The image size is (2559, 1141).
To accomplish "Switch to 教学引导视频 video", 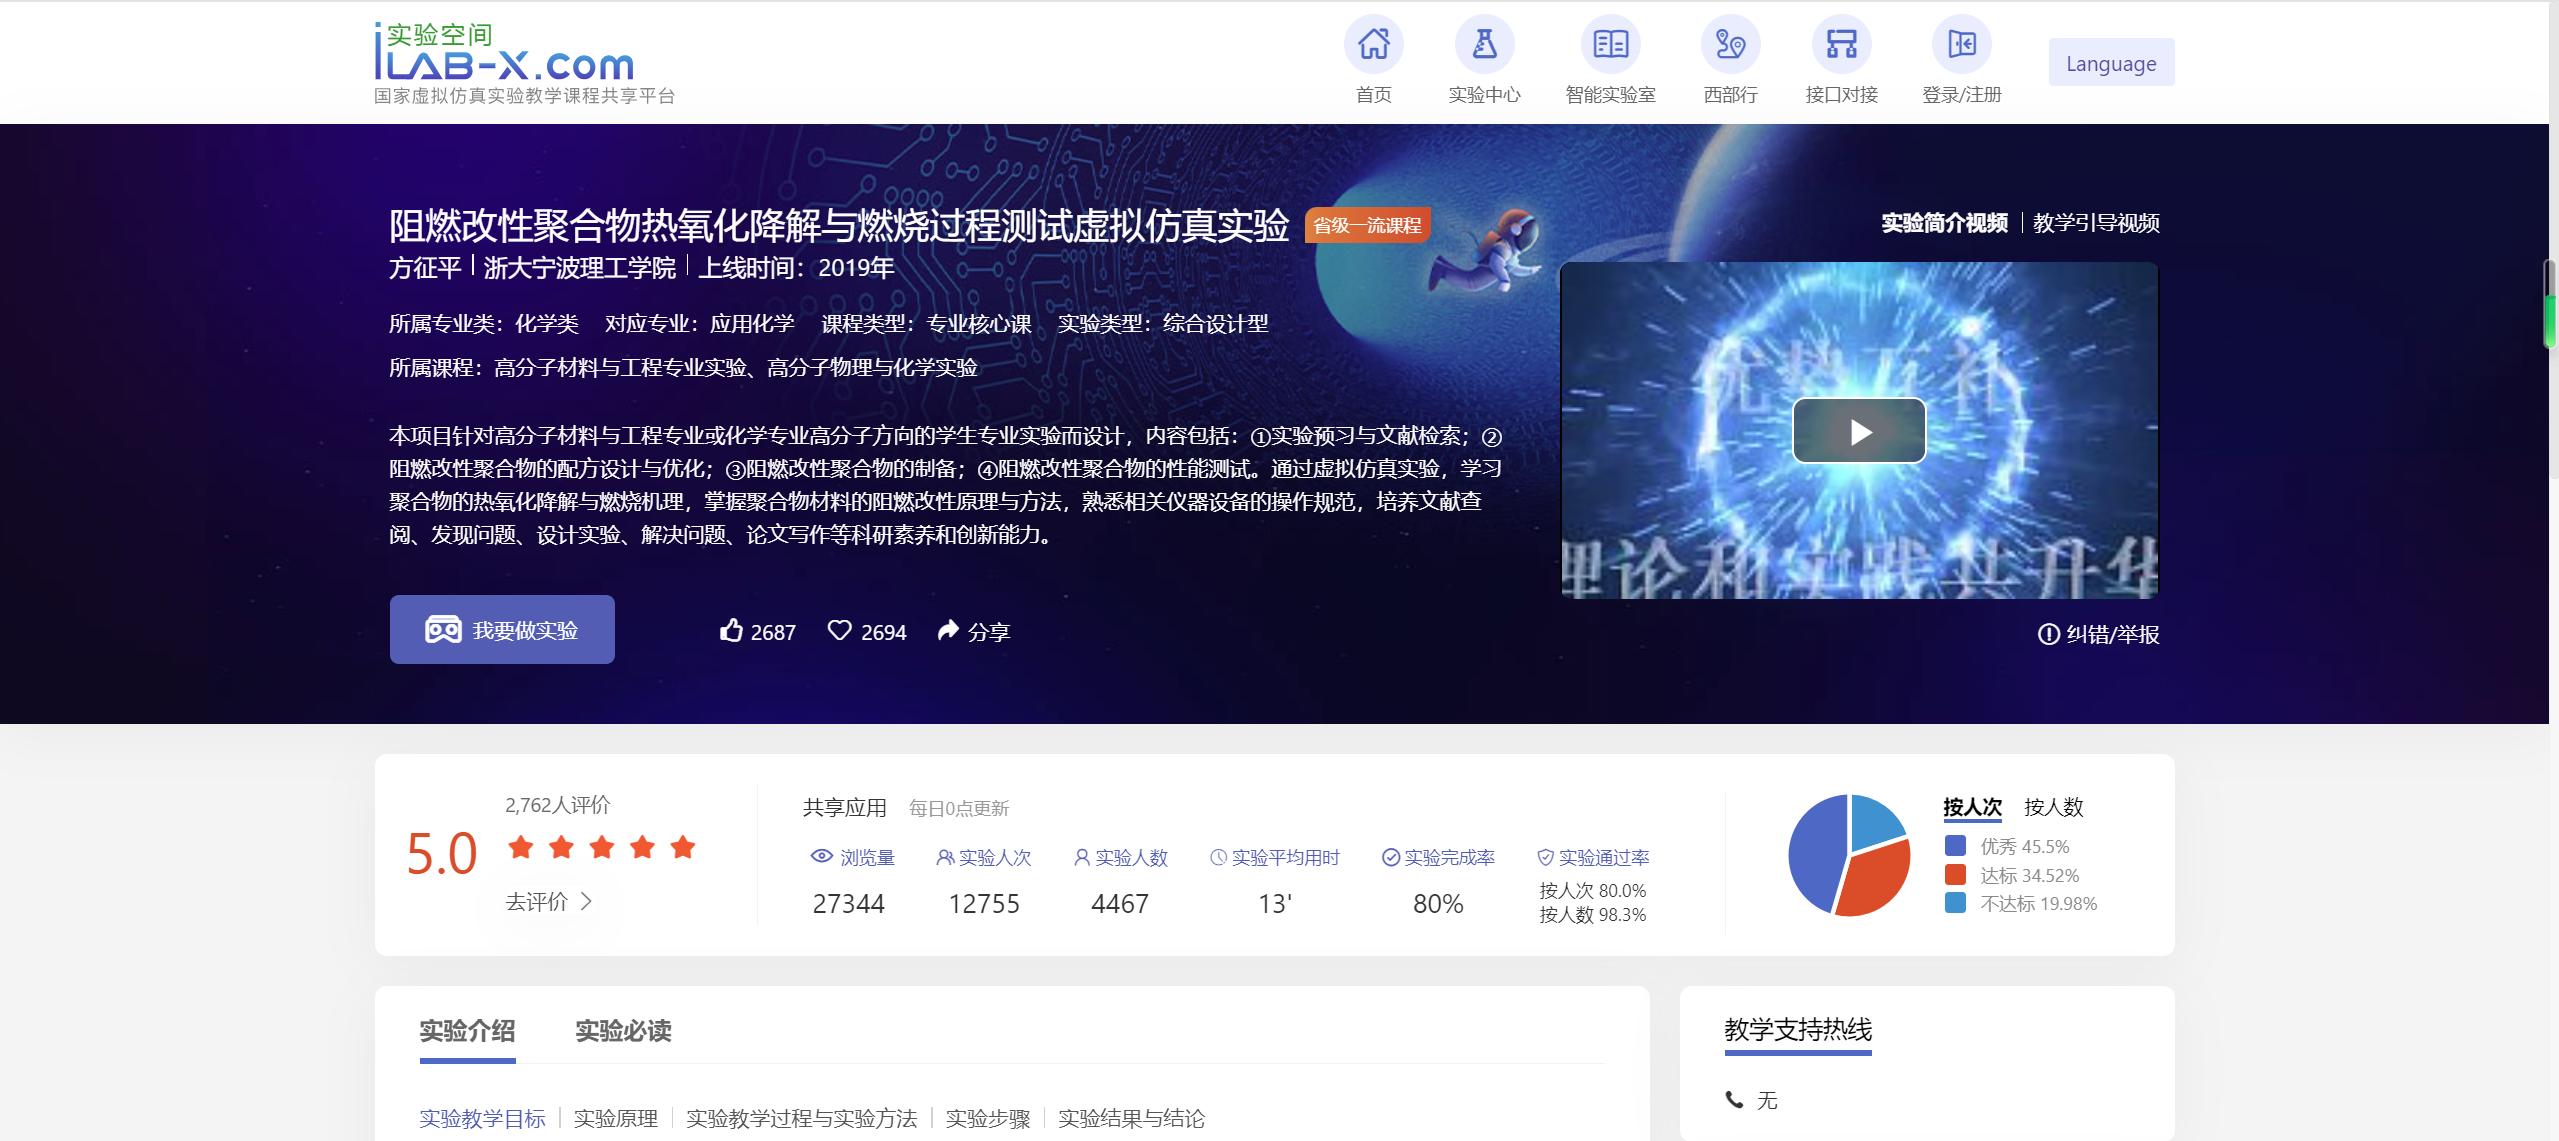I will pyautogui.click(x=2096, y=223).
